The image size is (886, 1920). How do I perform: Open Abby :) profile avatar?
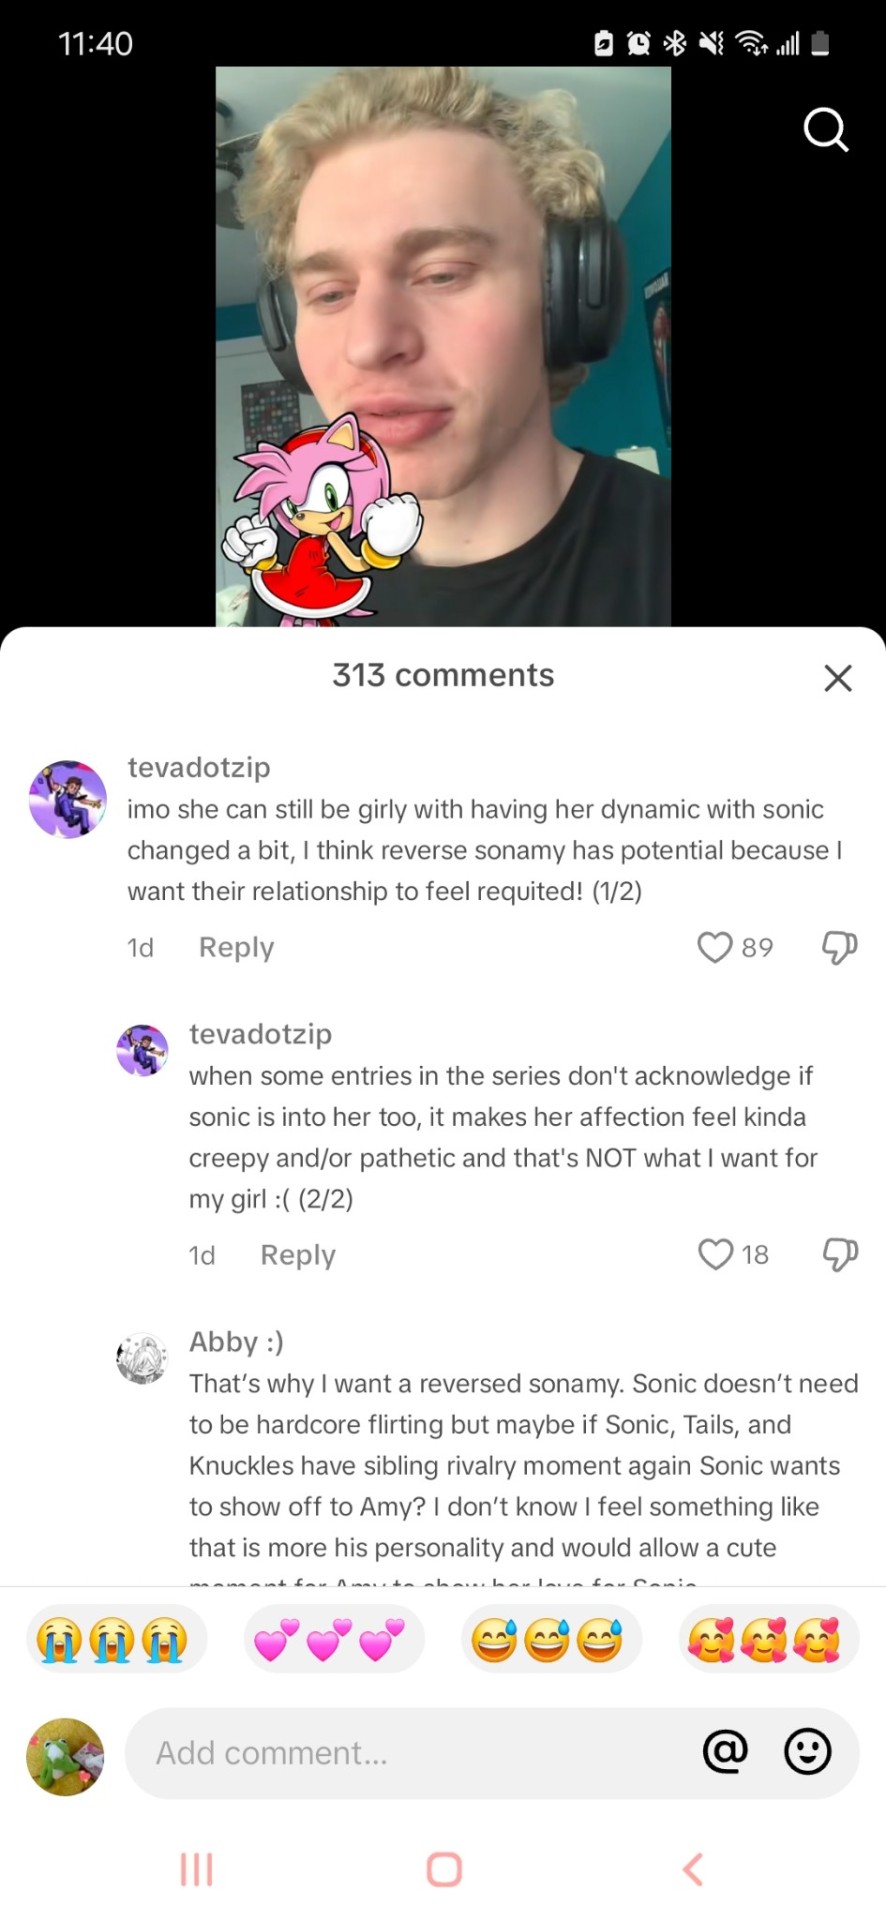tap(142, 1358)
